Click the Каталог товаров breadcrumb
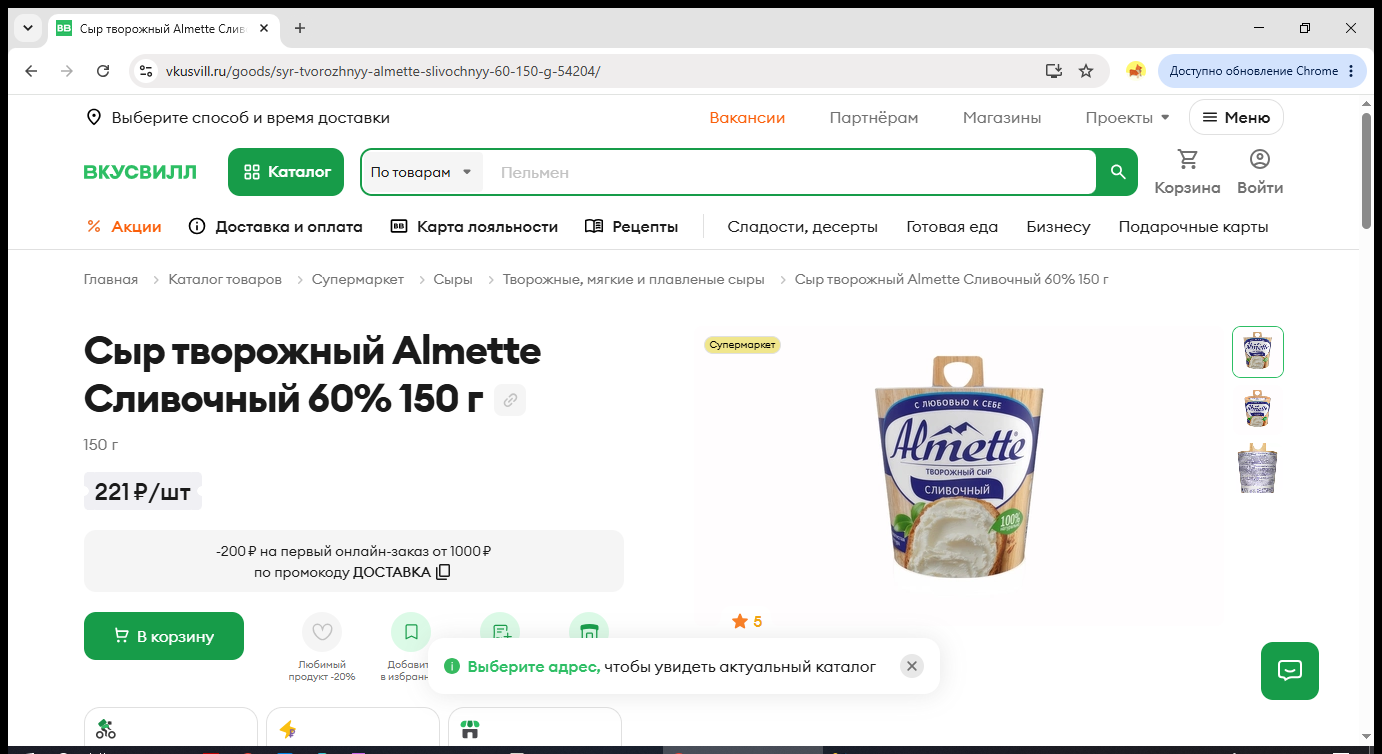This screenshot has width=1382, height=754. click(x=225, y=280)
